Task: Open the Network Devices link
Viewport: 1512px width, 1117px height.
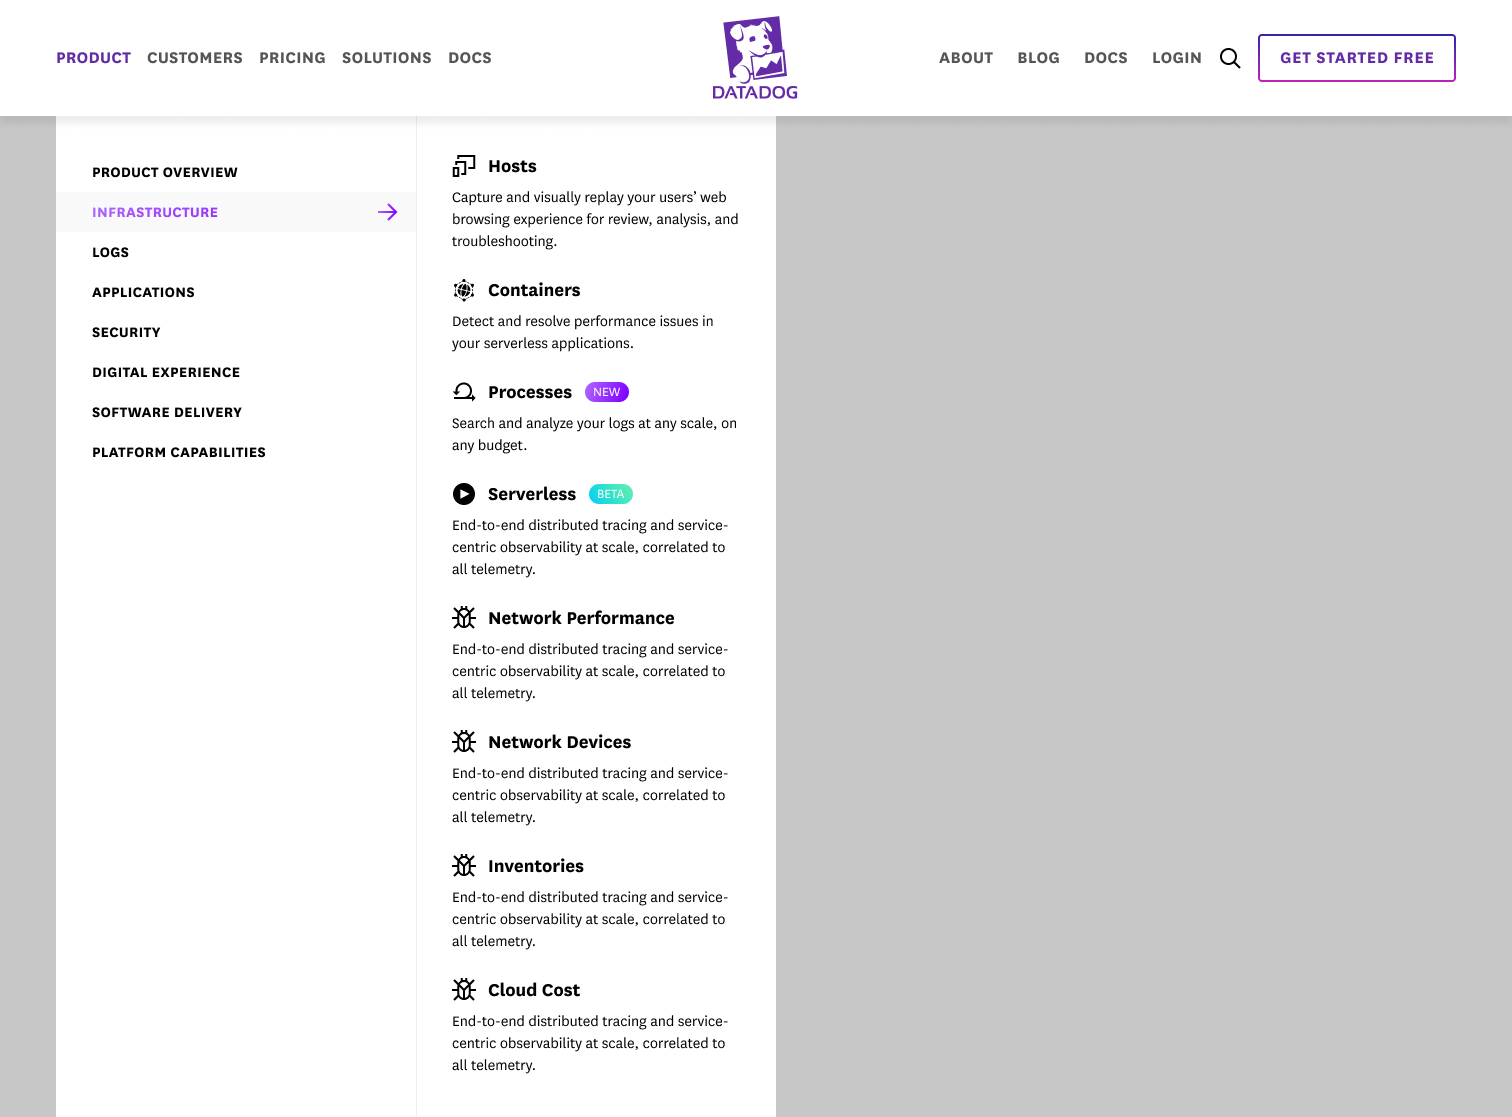Action: click(560, 742)
